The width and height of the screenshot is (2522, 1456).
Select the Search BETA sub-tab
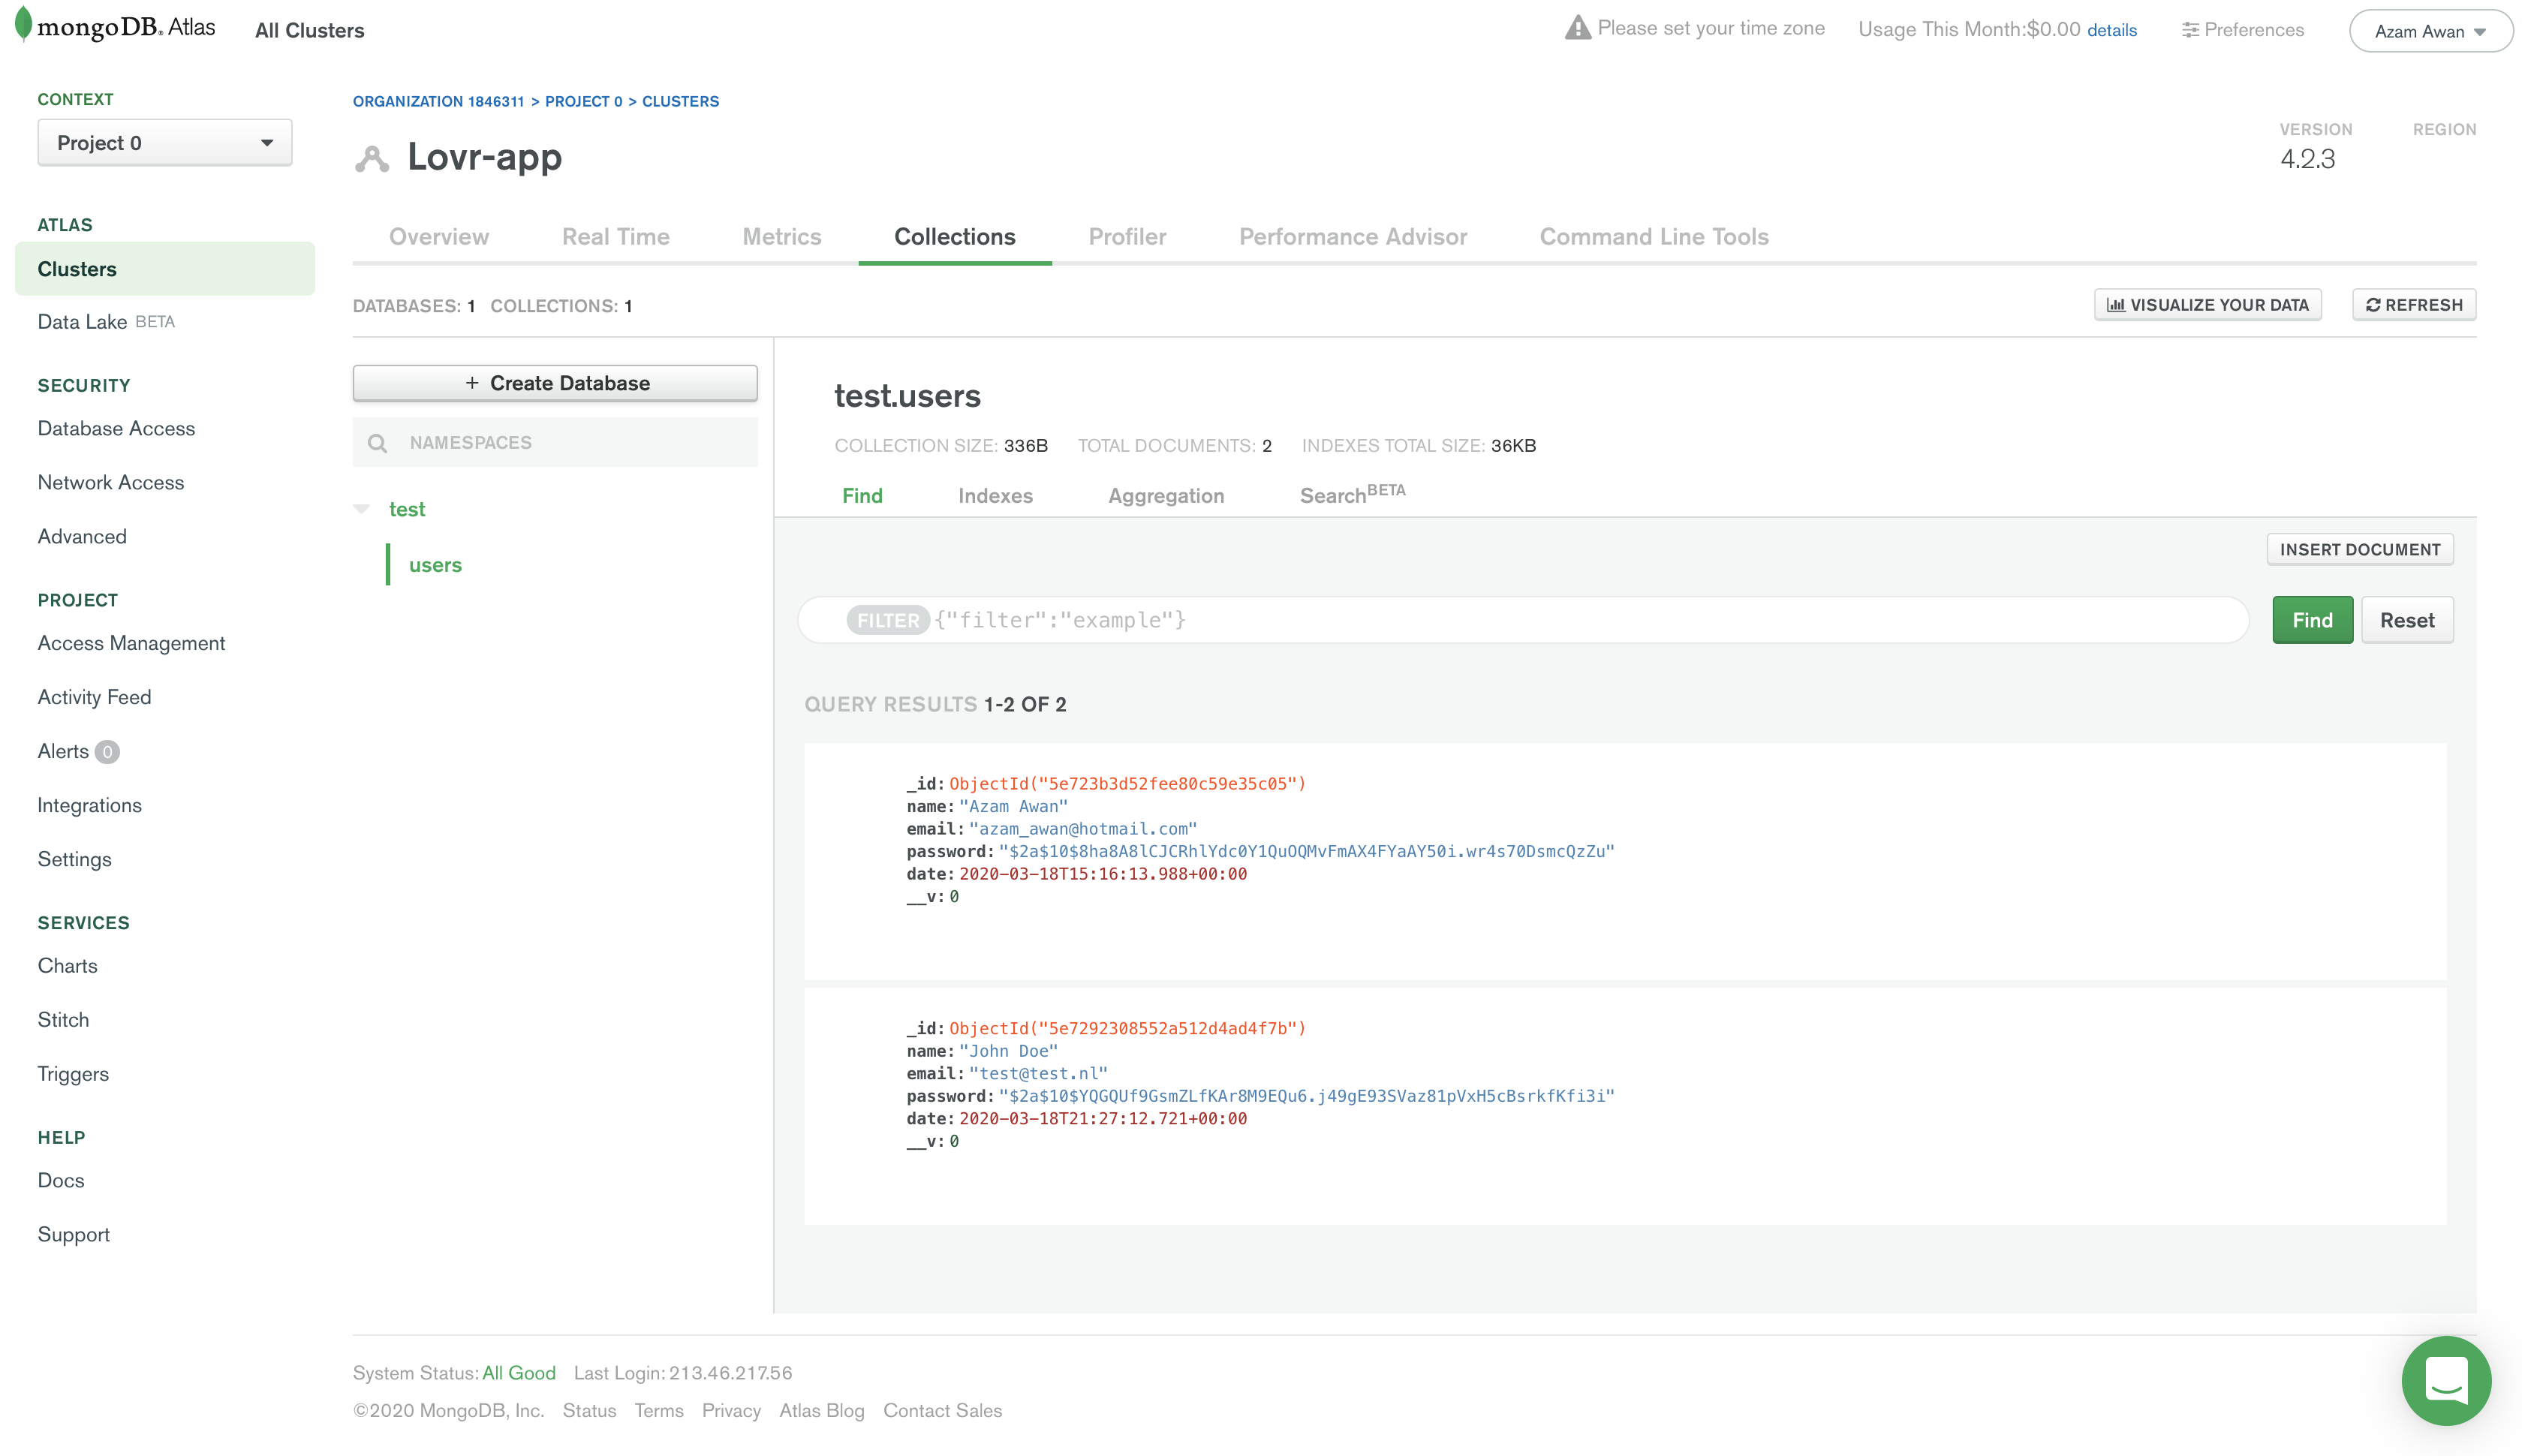pyautogui.click(x=1352, y=494)
